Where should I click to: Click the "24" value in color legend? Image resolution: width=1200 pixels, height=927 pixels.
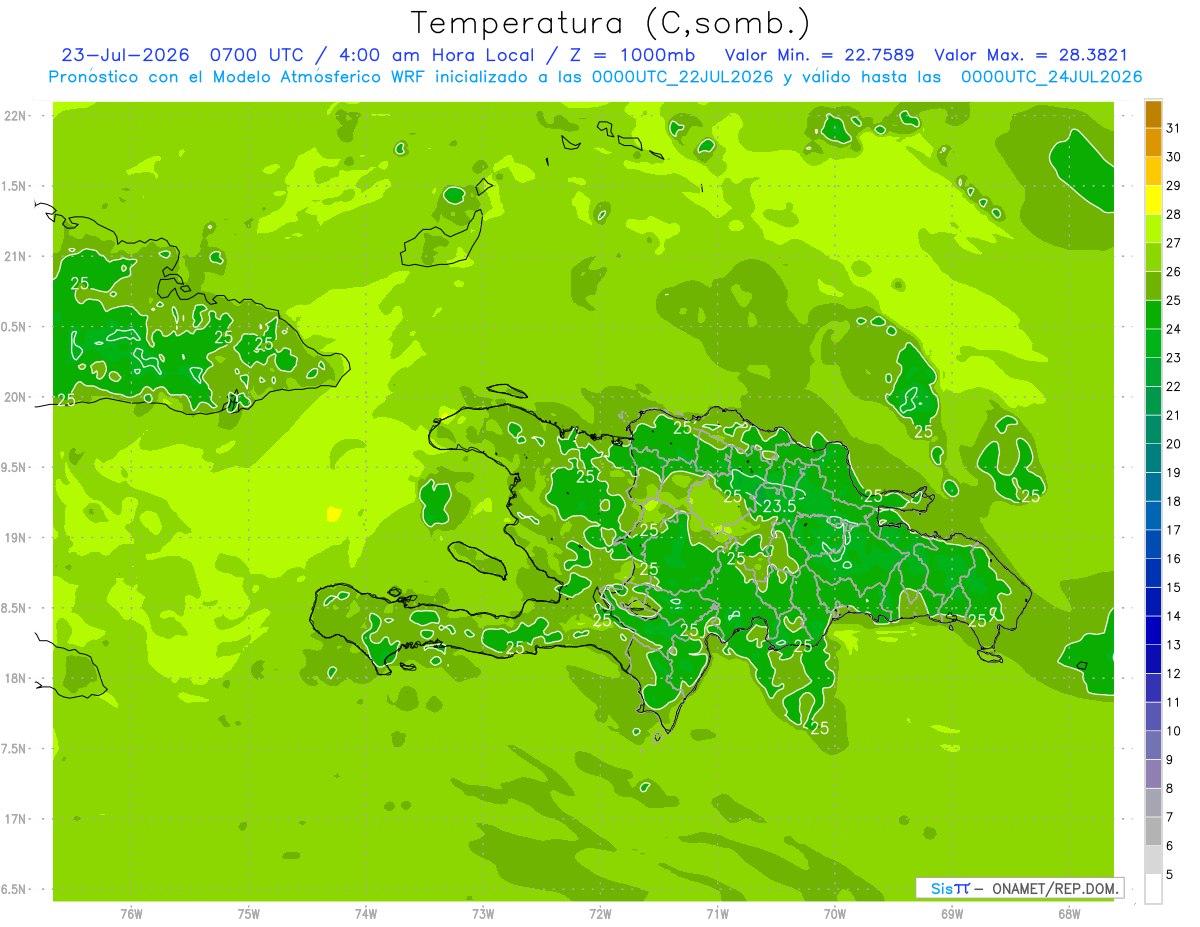[x=1173, y=329]
